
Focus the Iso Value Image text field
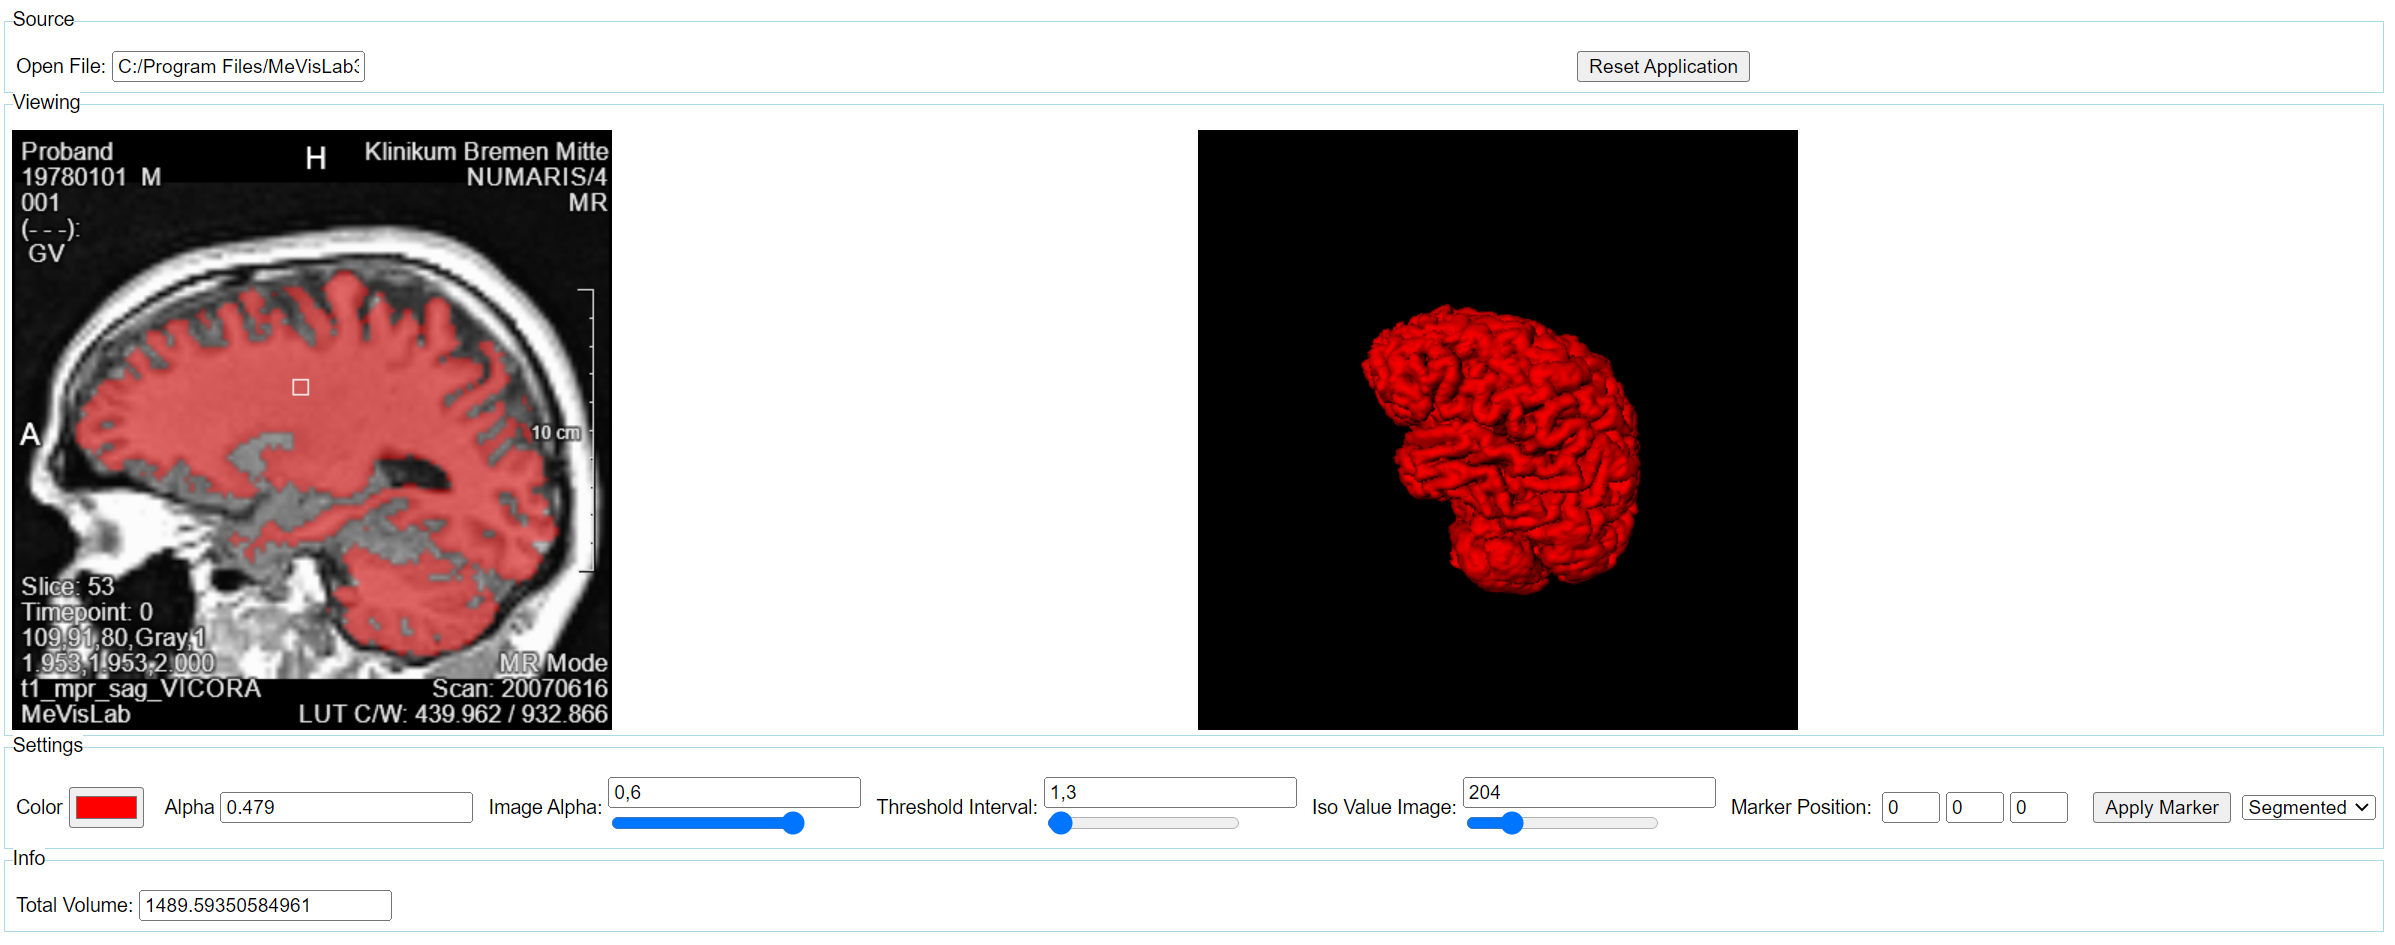click(x=1588, y=792)
